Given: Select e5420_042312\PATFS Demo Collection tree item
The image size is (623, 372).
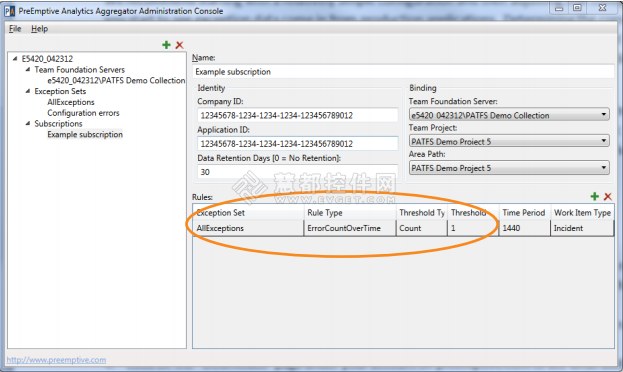Looking at the screenshot, I should 116,80.
